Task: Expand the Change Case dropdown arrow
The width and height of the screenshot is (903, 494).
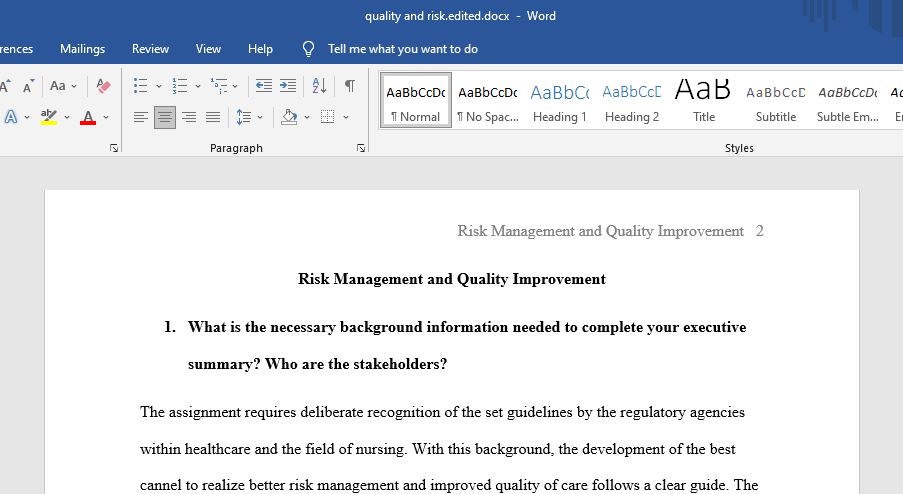Action: [74, 86]
